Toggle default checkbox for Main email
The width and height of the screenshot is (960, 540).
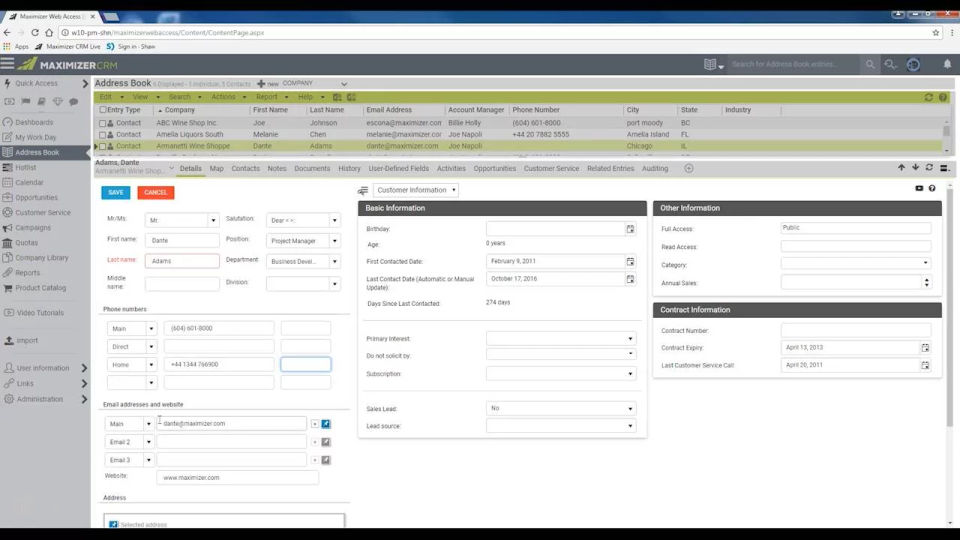coord(326,424)
